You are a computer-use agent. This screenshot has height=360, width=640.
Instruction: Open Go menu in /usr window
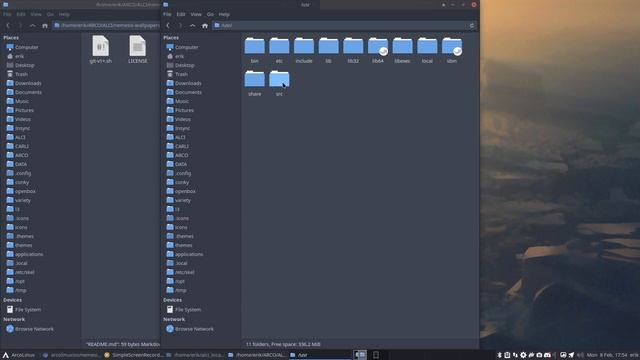(210, 14)
